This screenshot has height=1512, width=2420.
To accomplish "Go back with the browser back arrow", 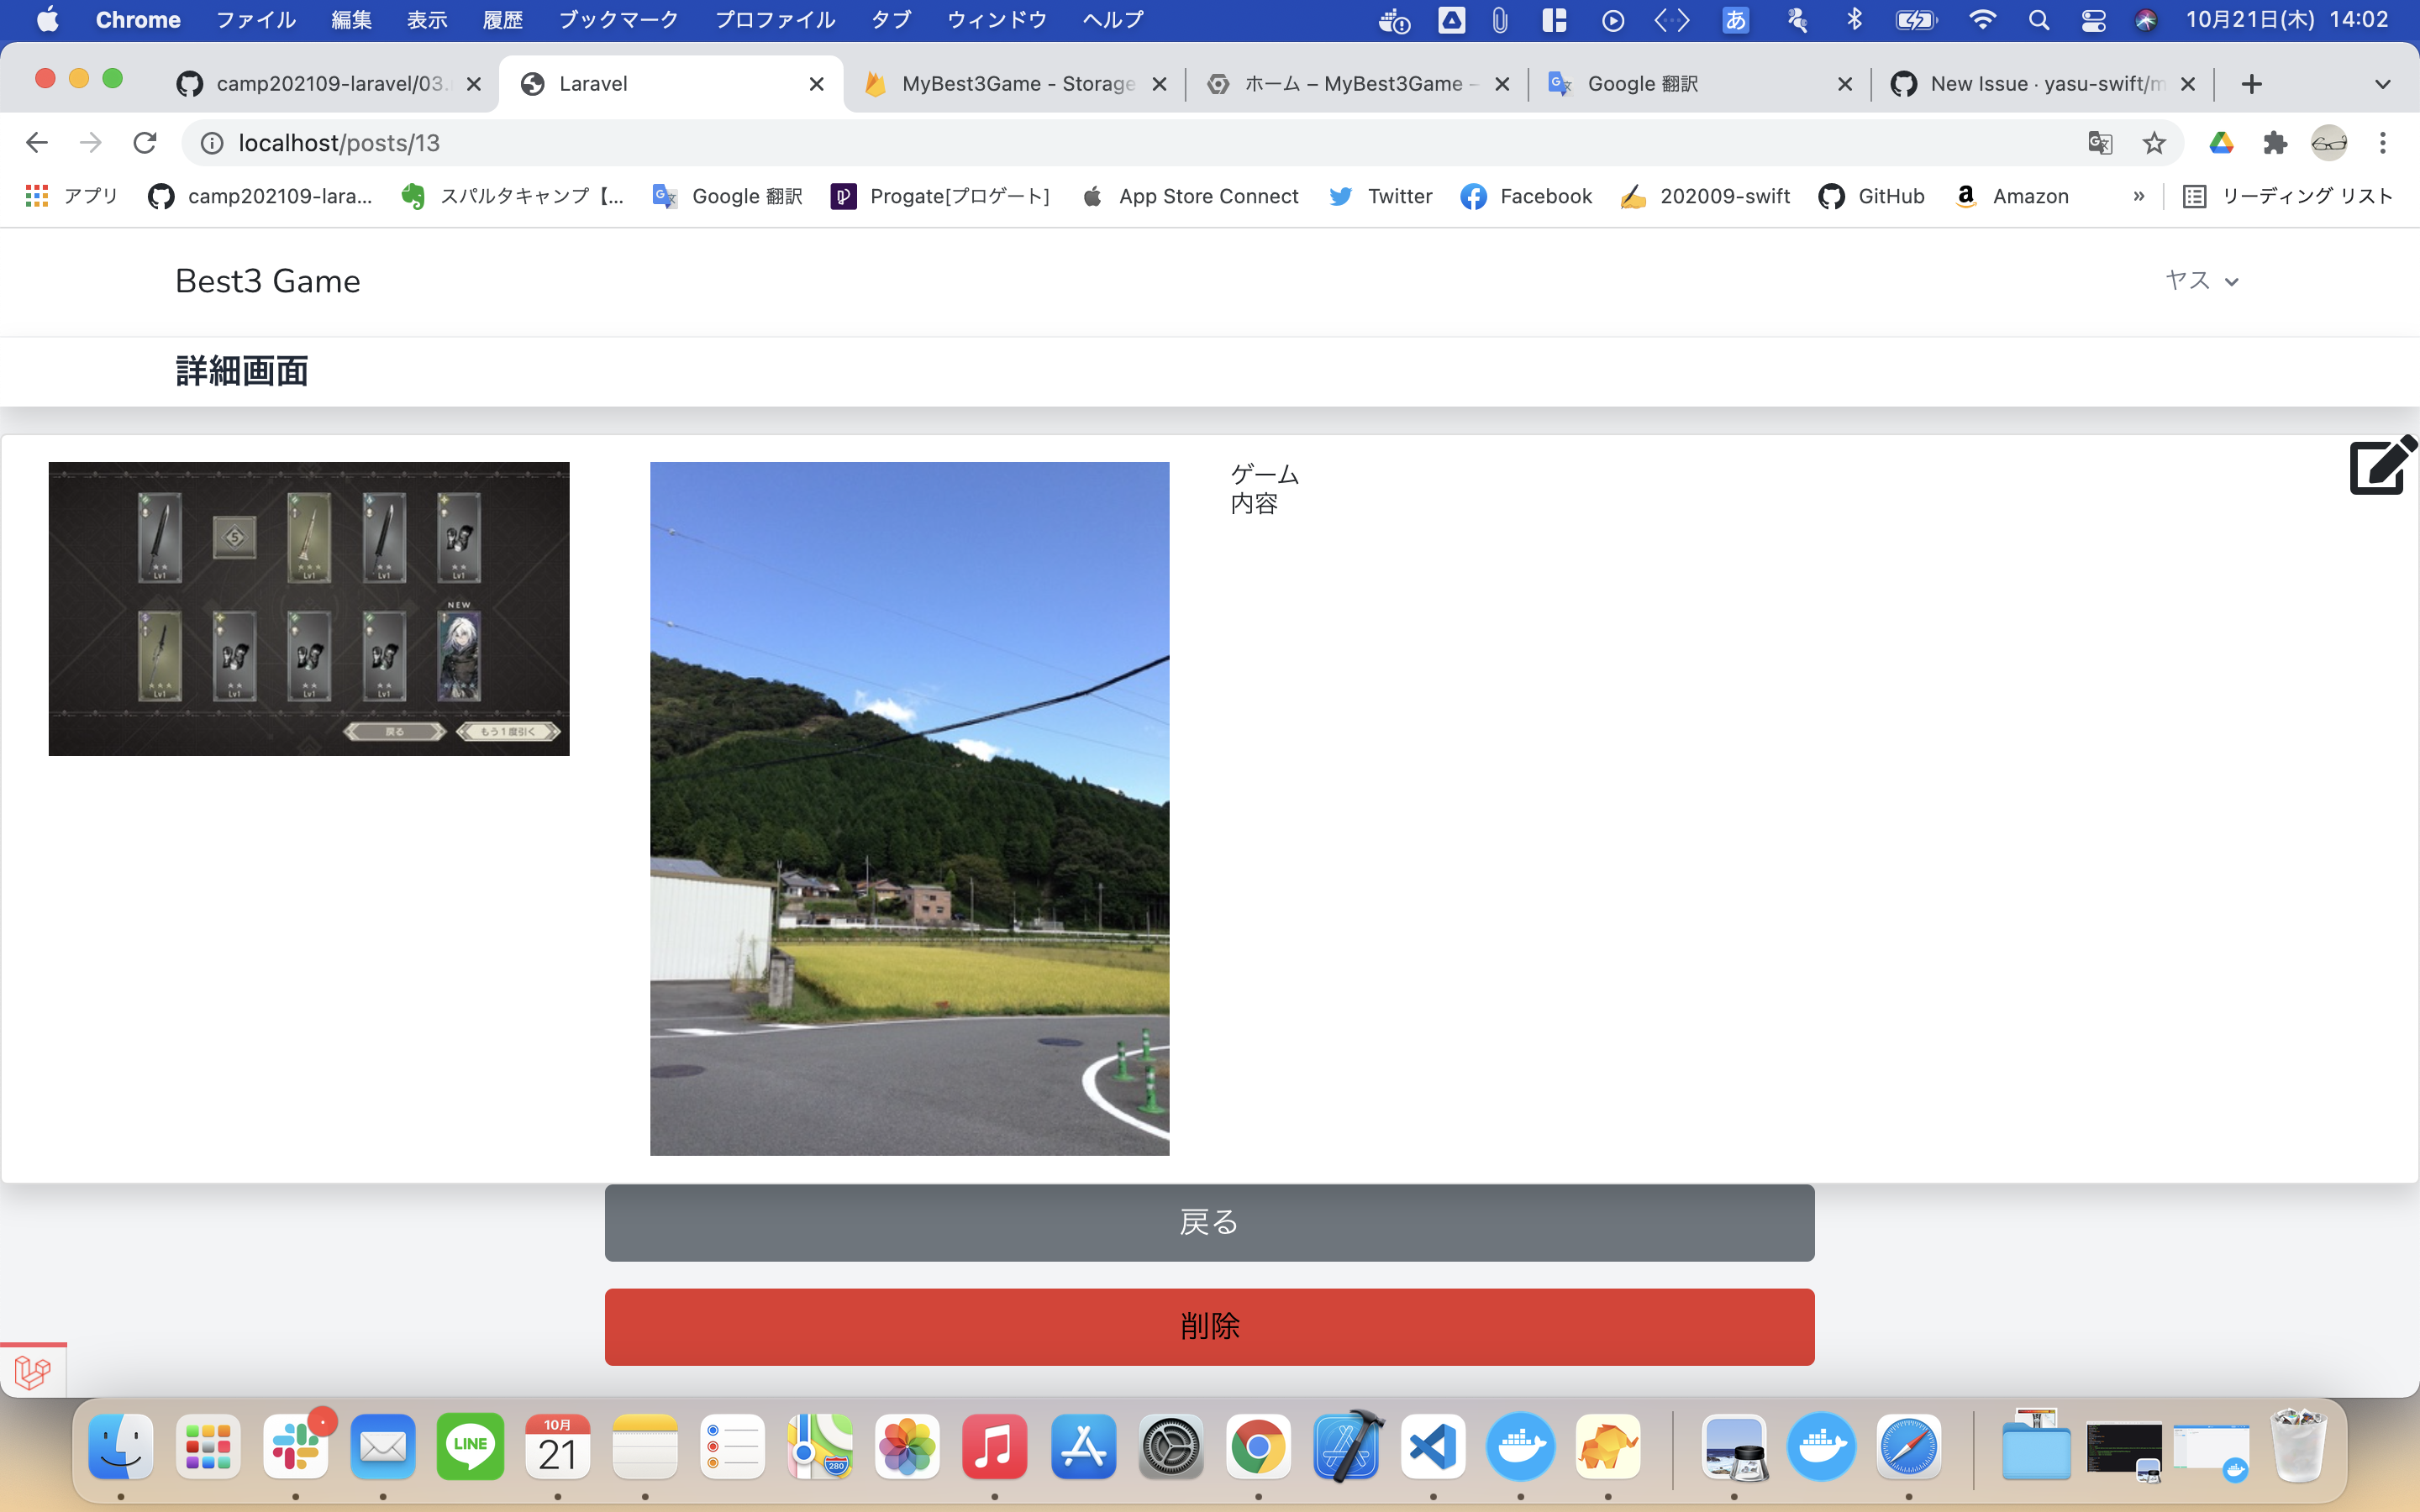I will [x=37, y=143].
